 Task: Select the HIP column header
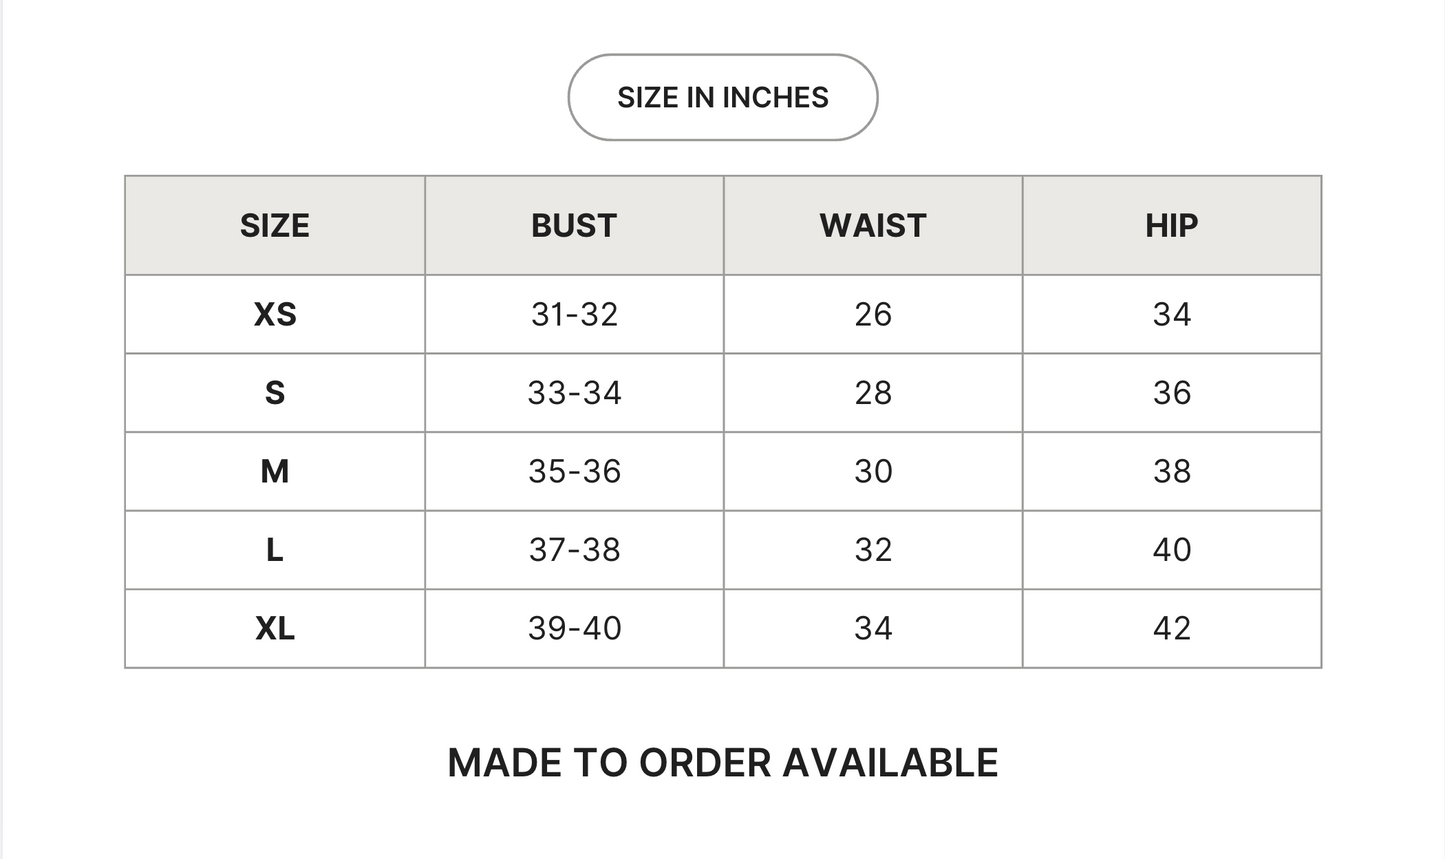click(1171, 226)
